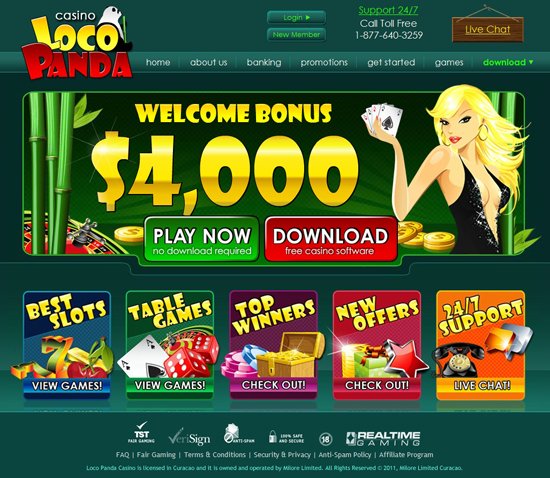Go to the banking menu item
The image size is (550, 478).
tap(264, 62)
